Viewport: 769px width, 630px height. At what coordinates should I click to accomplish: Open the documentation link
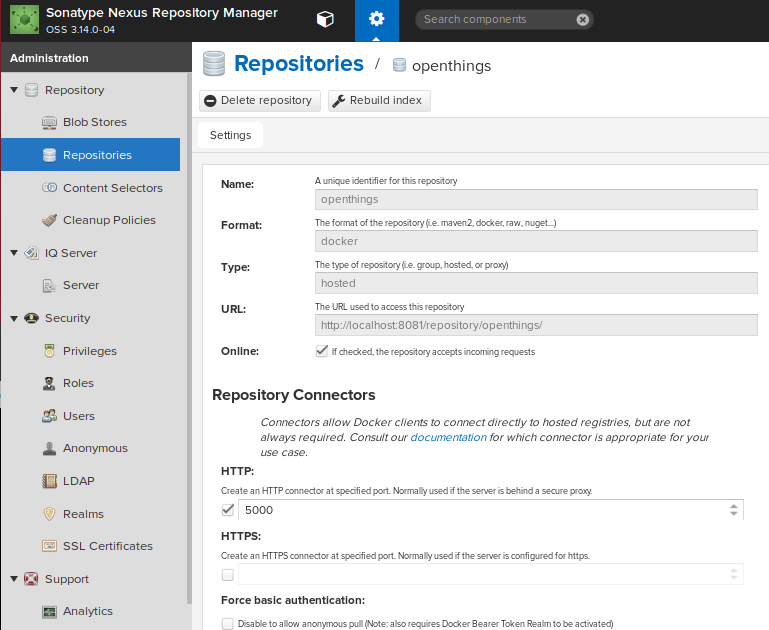[448, 437]
